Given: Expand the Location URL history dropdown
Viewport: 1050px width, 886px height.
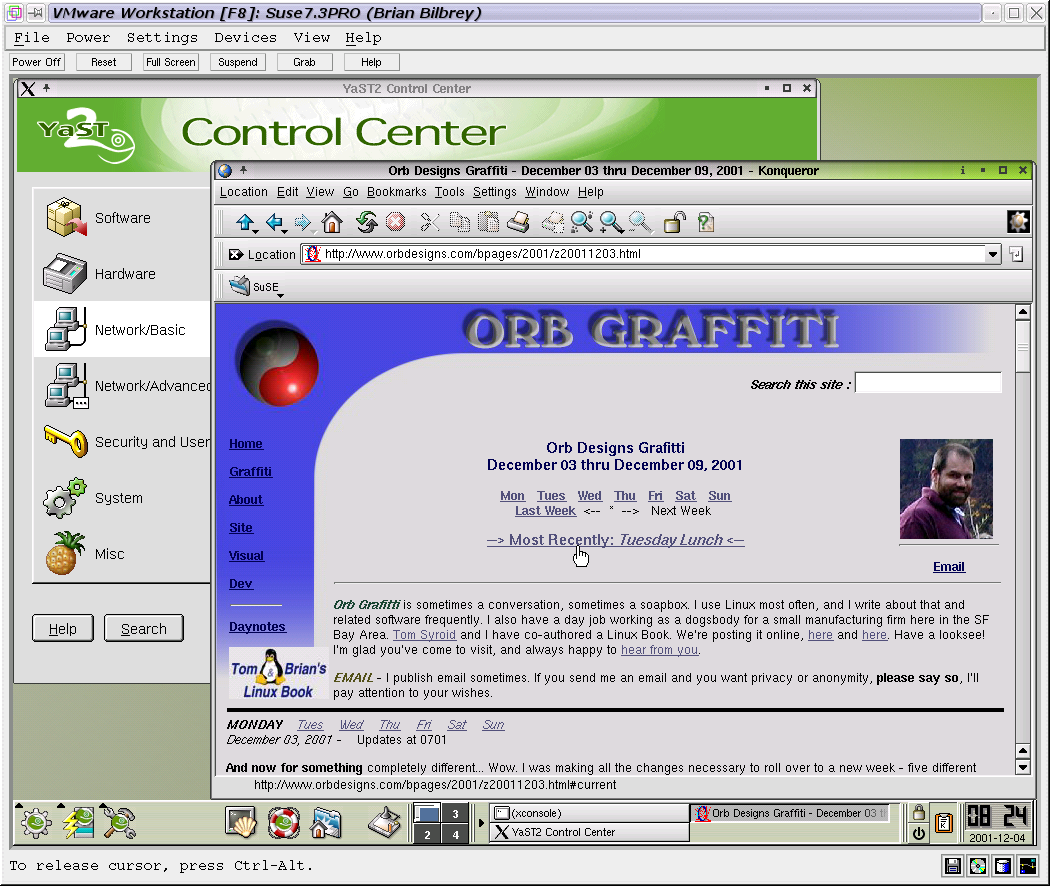Looking at the screenshot, I should [993, 254].
